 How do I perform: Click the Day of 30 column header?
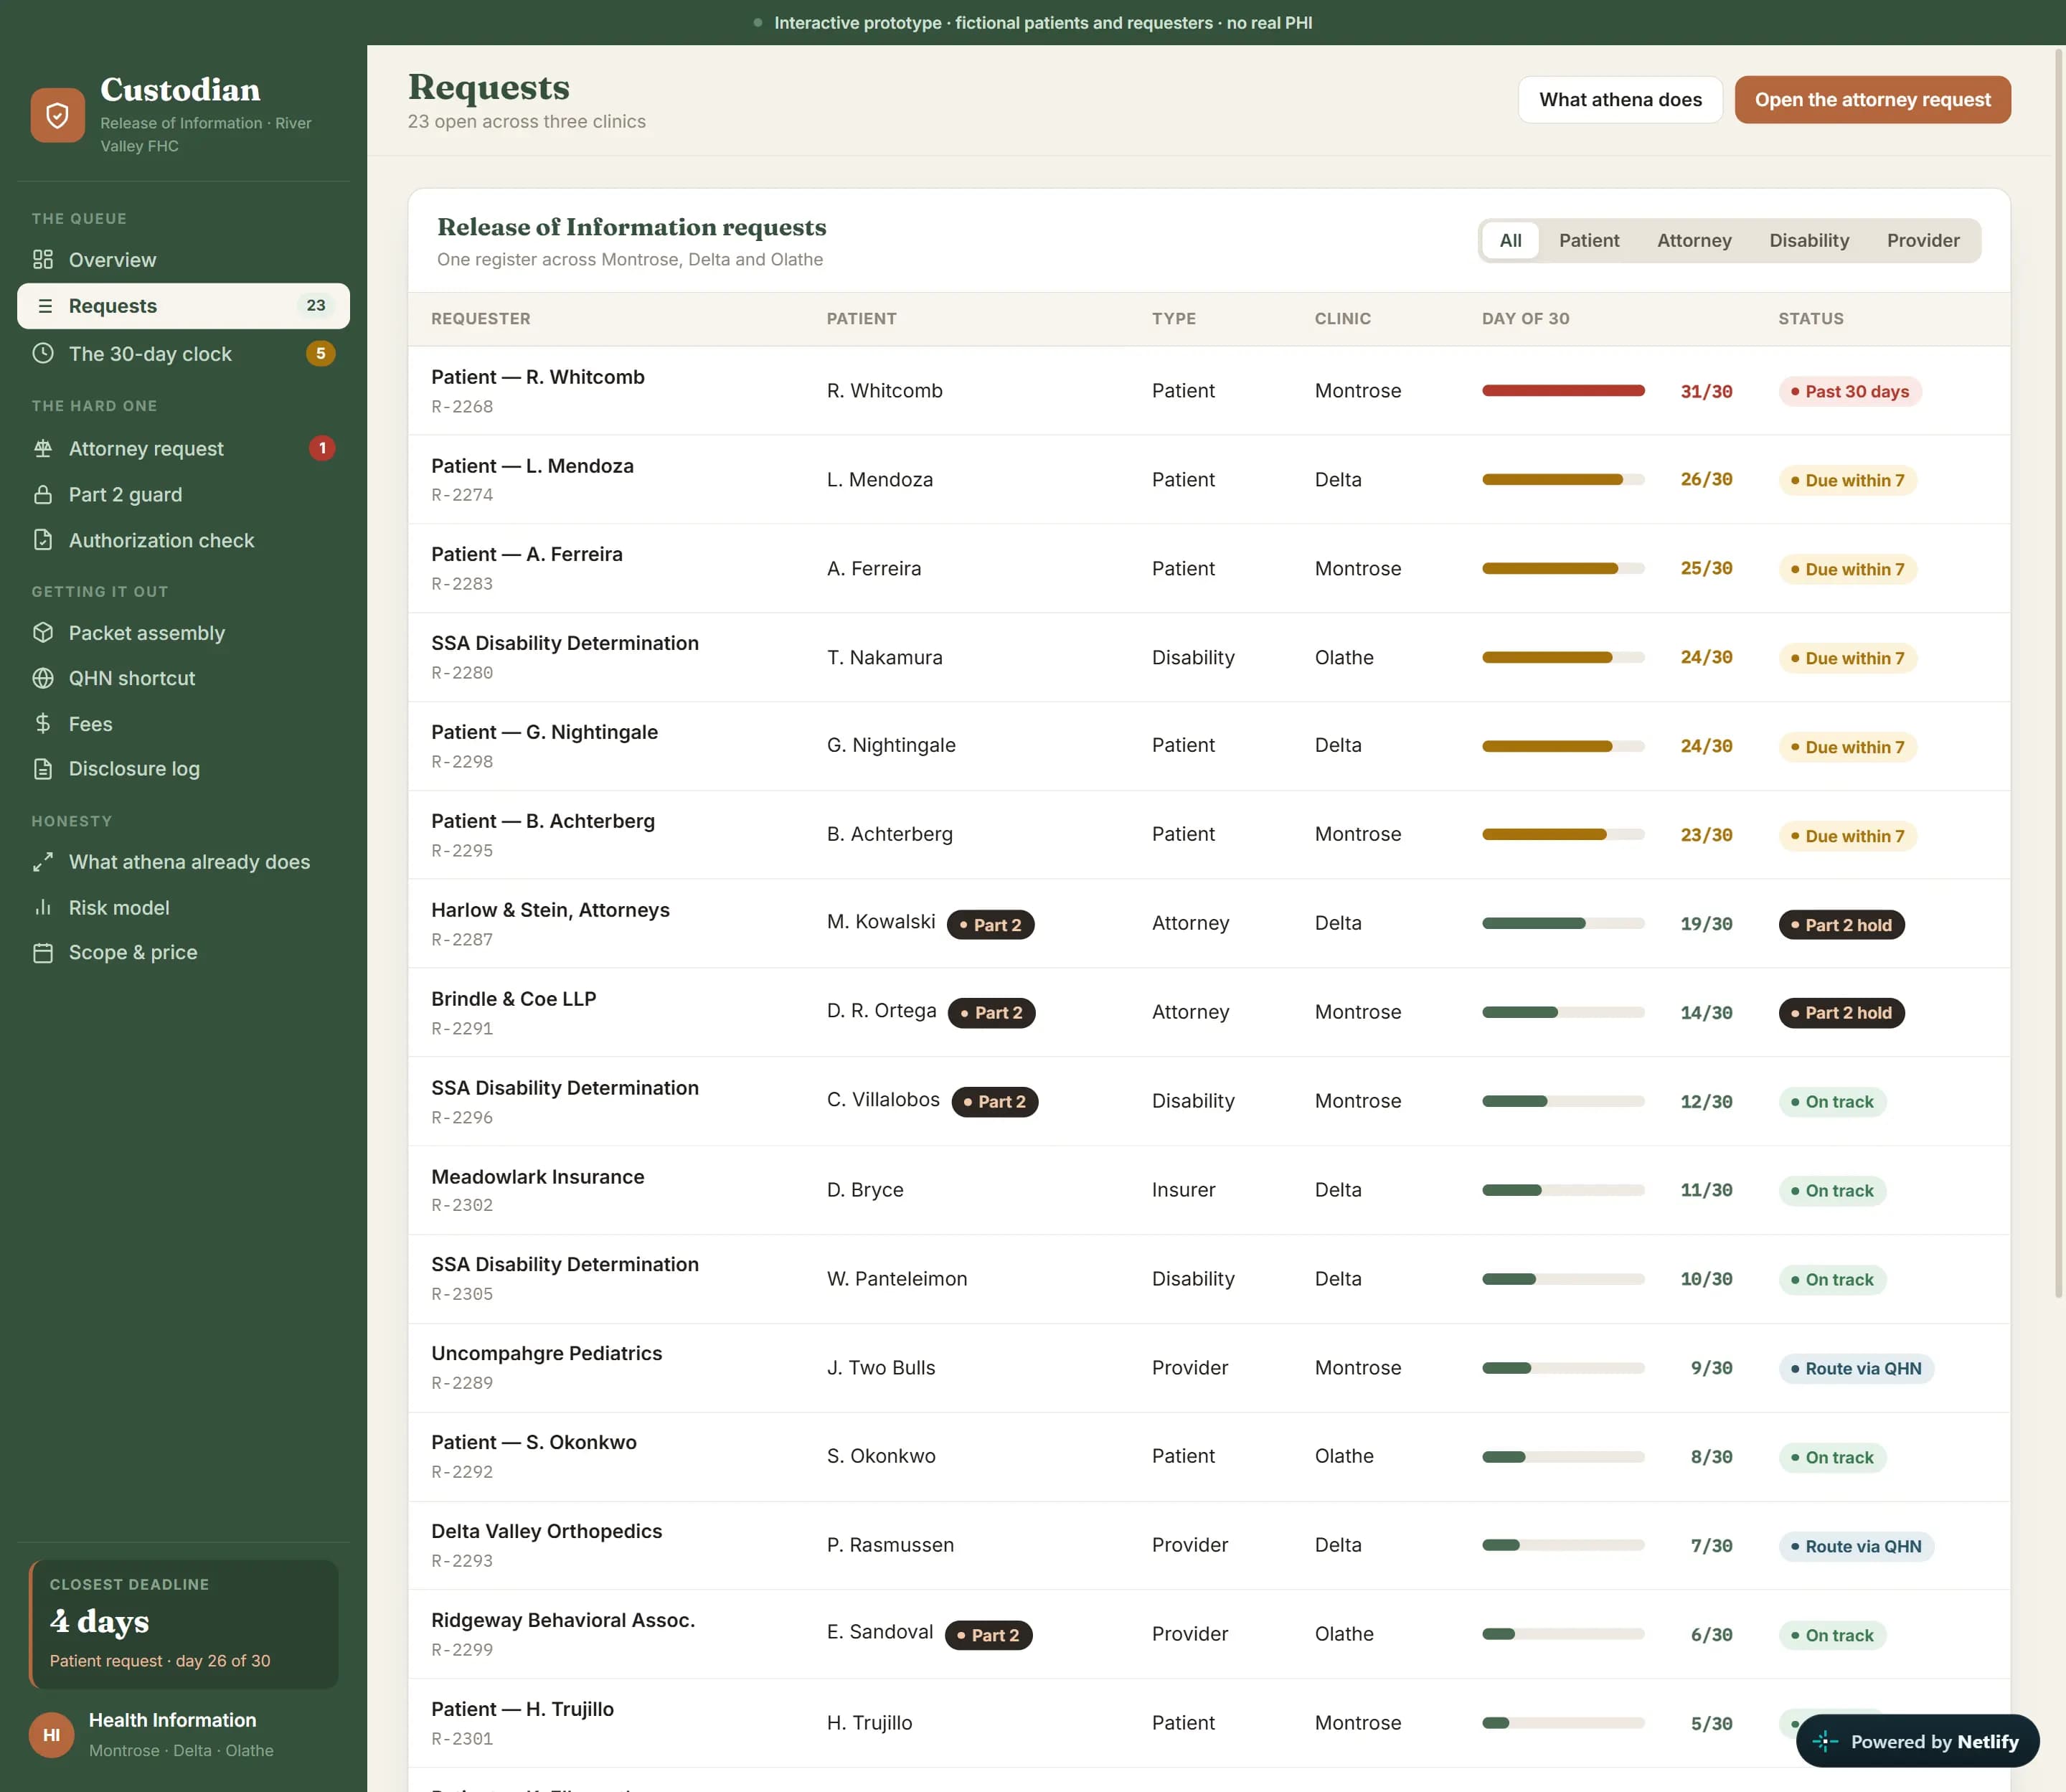click(x=1525, y=319)
